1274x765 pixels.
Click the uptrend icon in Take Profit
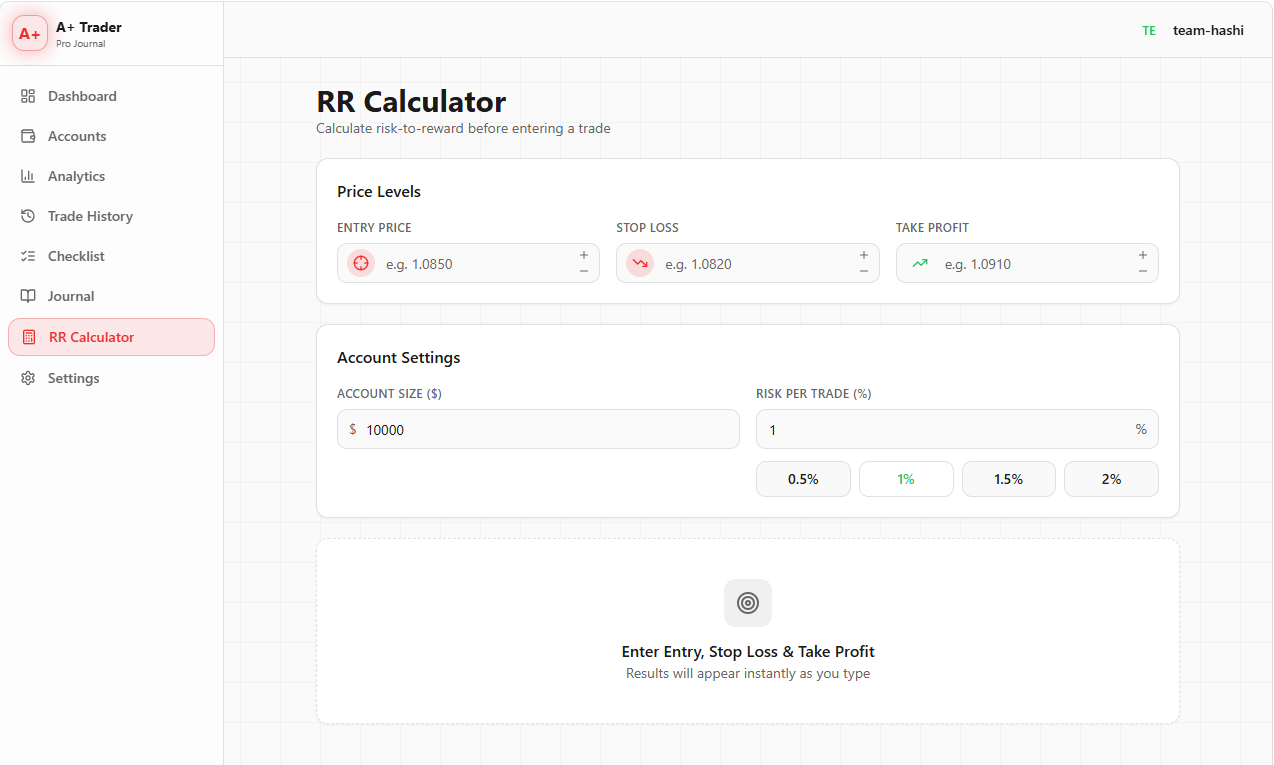(920, 263)
